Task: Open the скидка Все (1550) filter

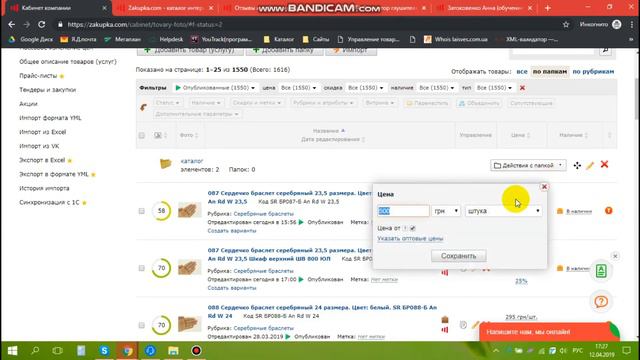Action: pyautogui.click(x=366, y=88)
